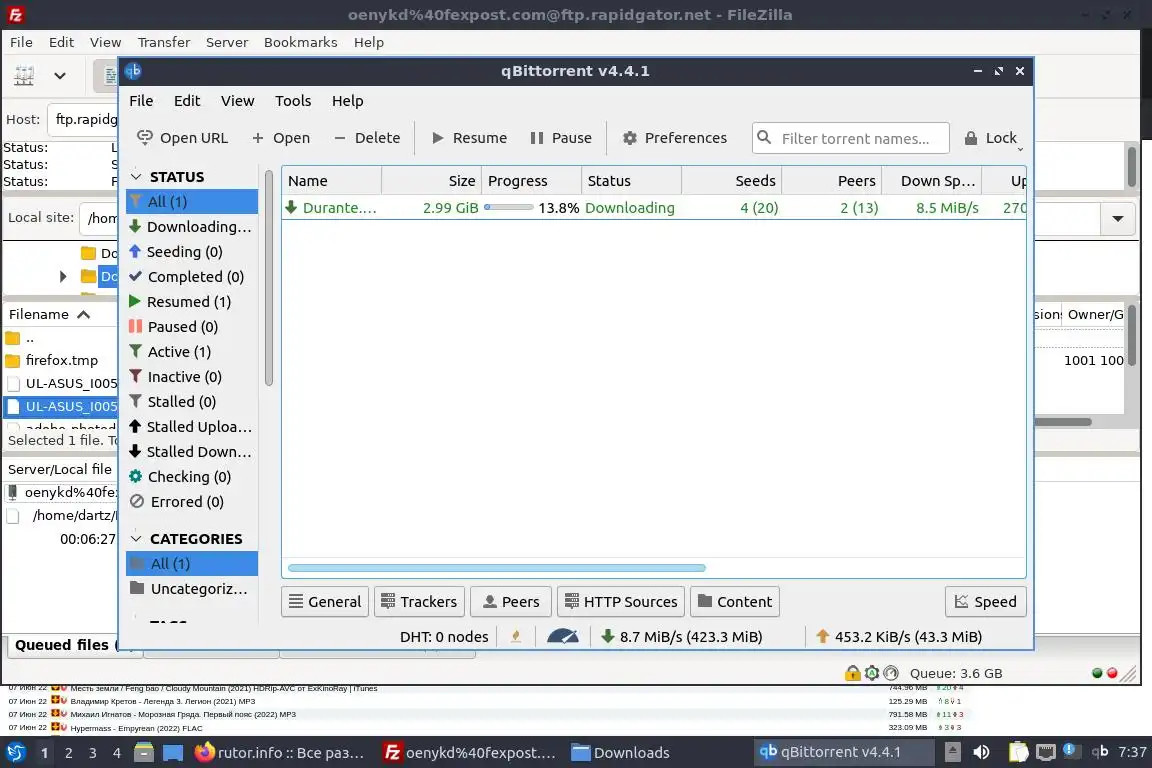Delete the selected torrent via the toolbar
Viewport: 1152px width, 768px height.
click(x=367, y=138)
